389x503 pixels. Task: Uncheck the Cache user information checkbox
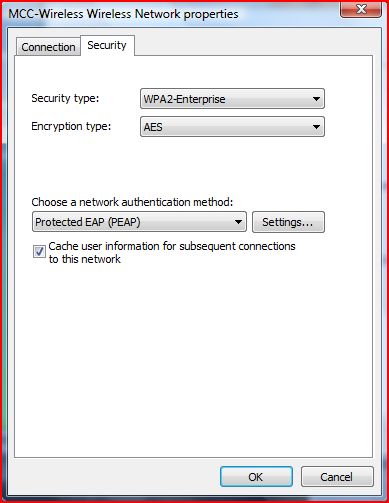click(39, 251)
